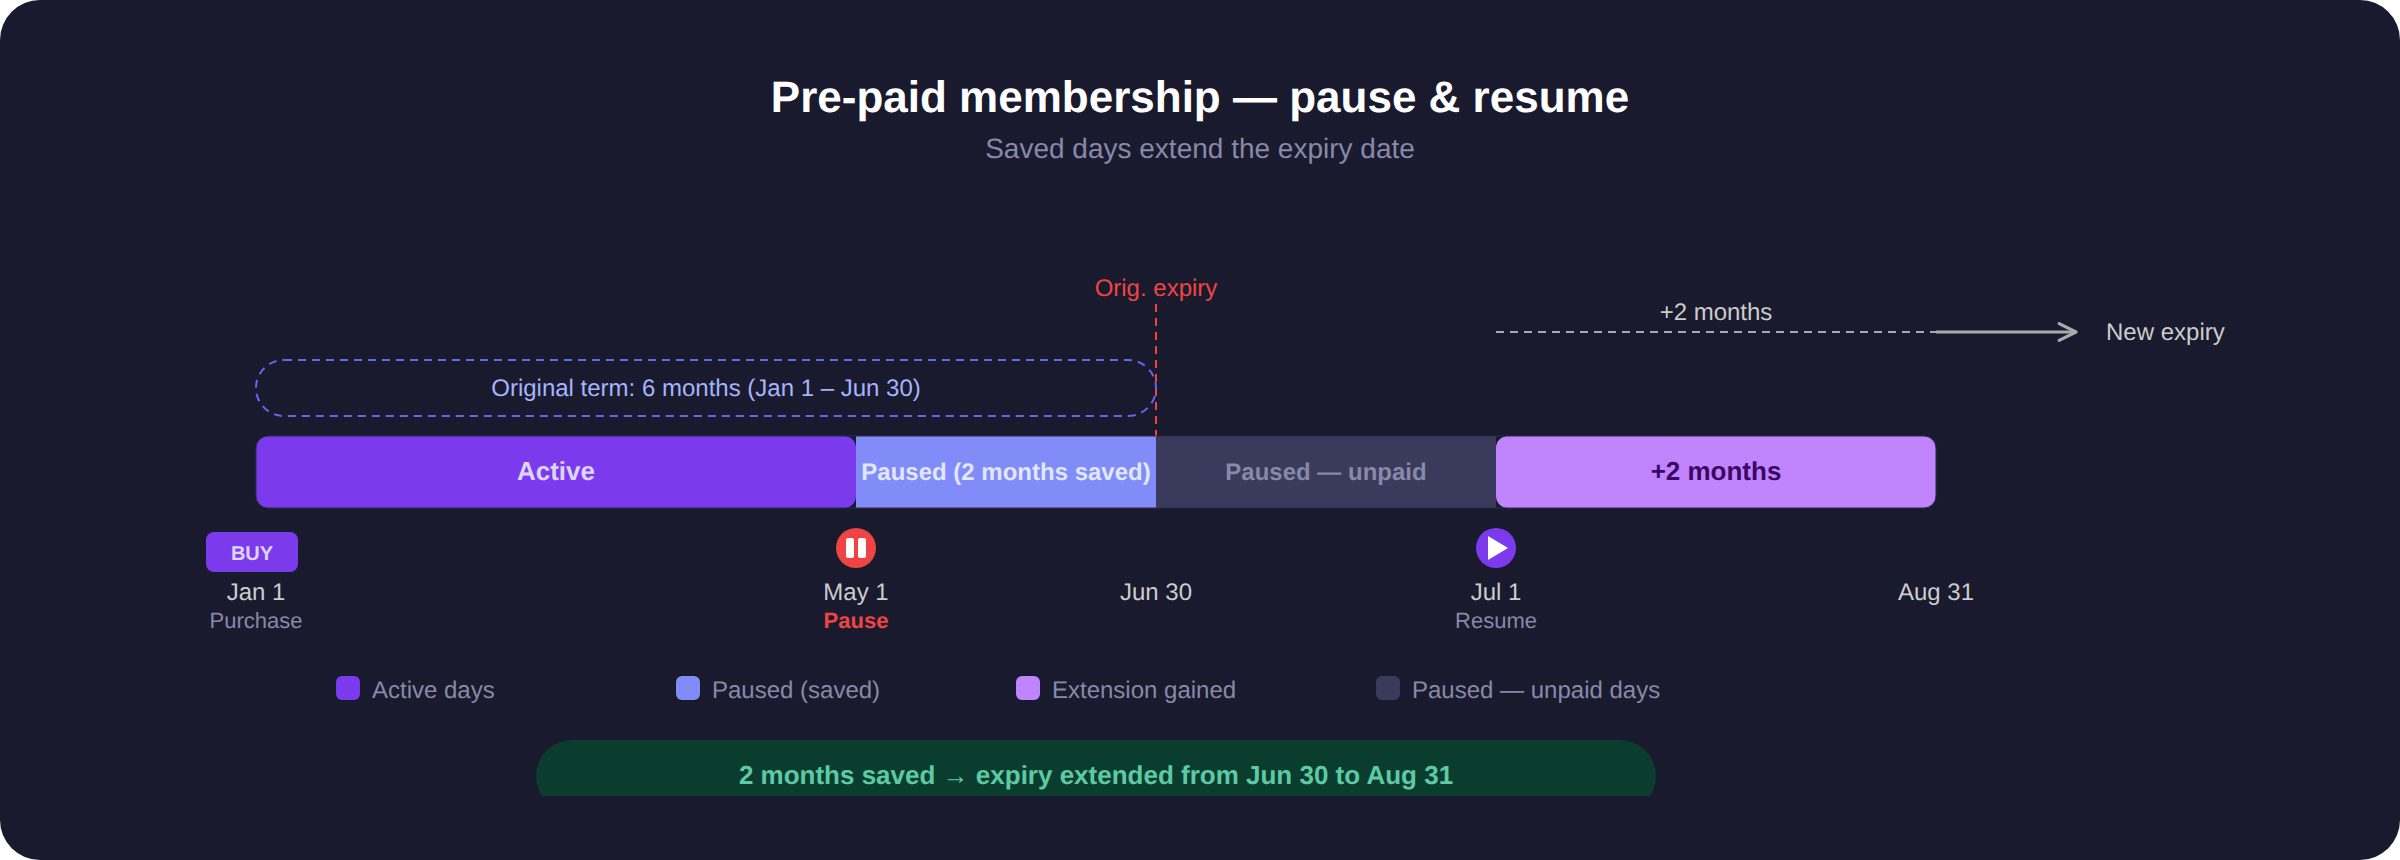Viewport: 2400px width, 860px height.
Task: Click the Active timeline segment
Action: coord(556,472)
